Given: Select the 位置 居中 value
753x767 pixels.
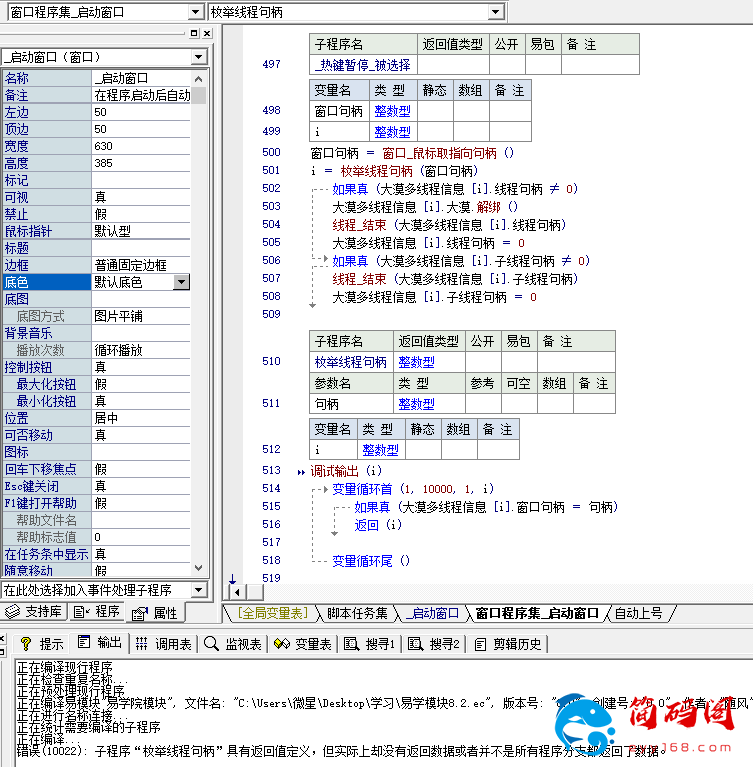Looking at the screenshot, I should click(x=141, y=418).
